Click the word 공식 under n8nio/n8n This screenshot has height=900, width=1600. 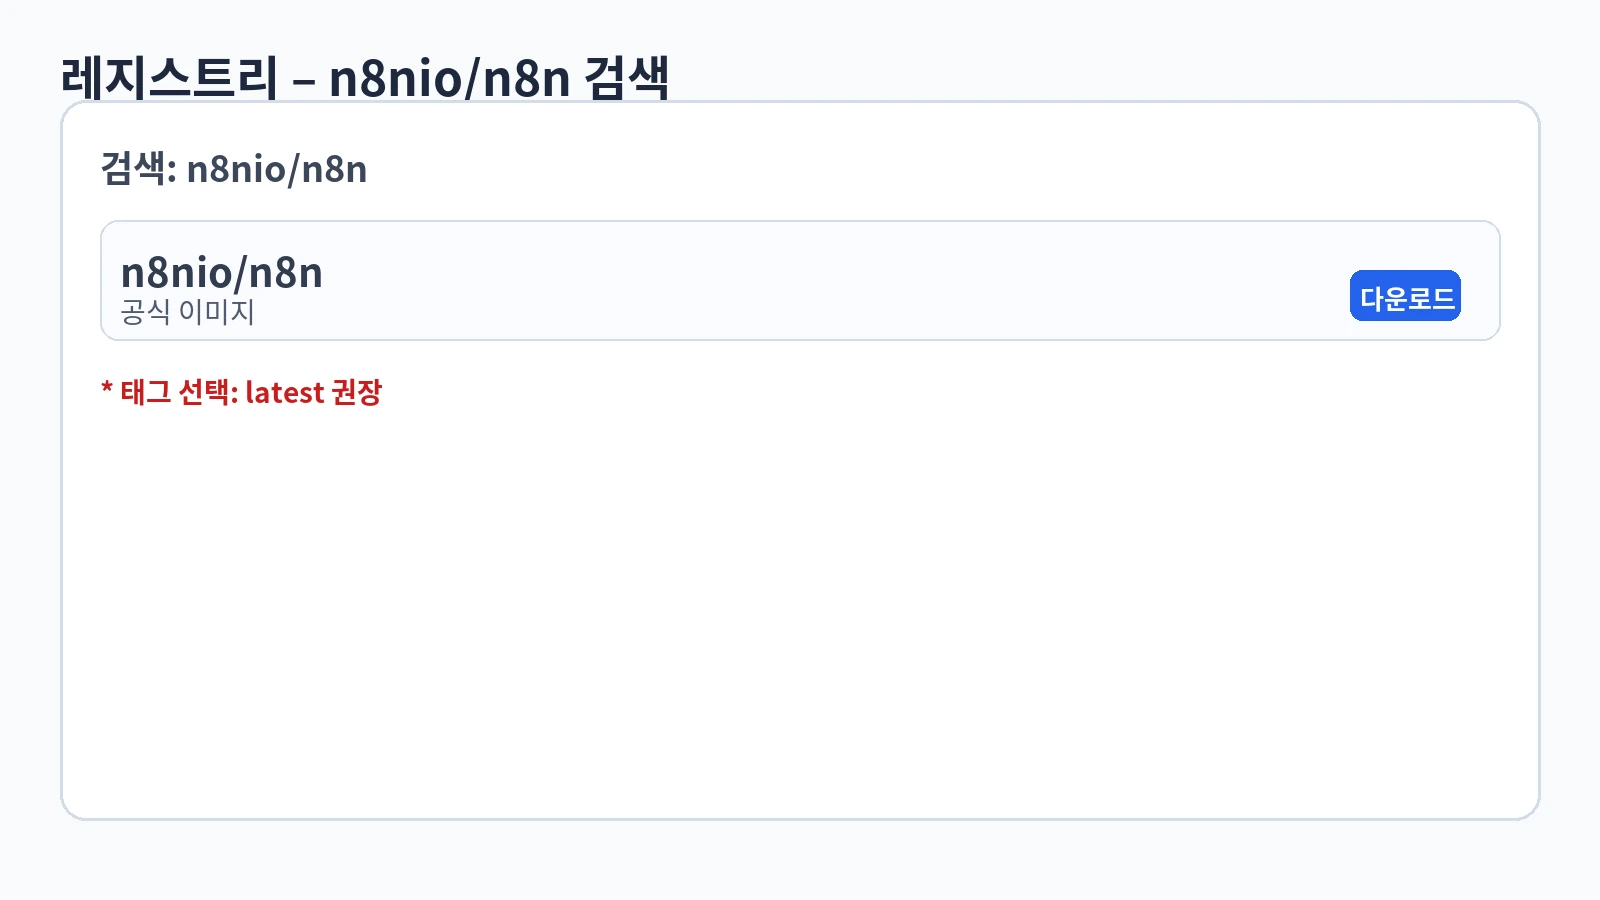(145, 312)
